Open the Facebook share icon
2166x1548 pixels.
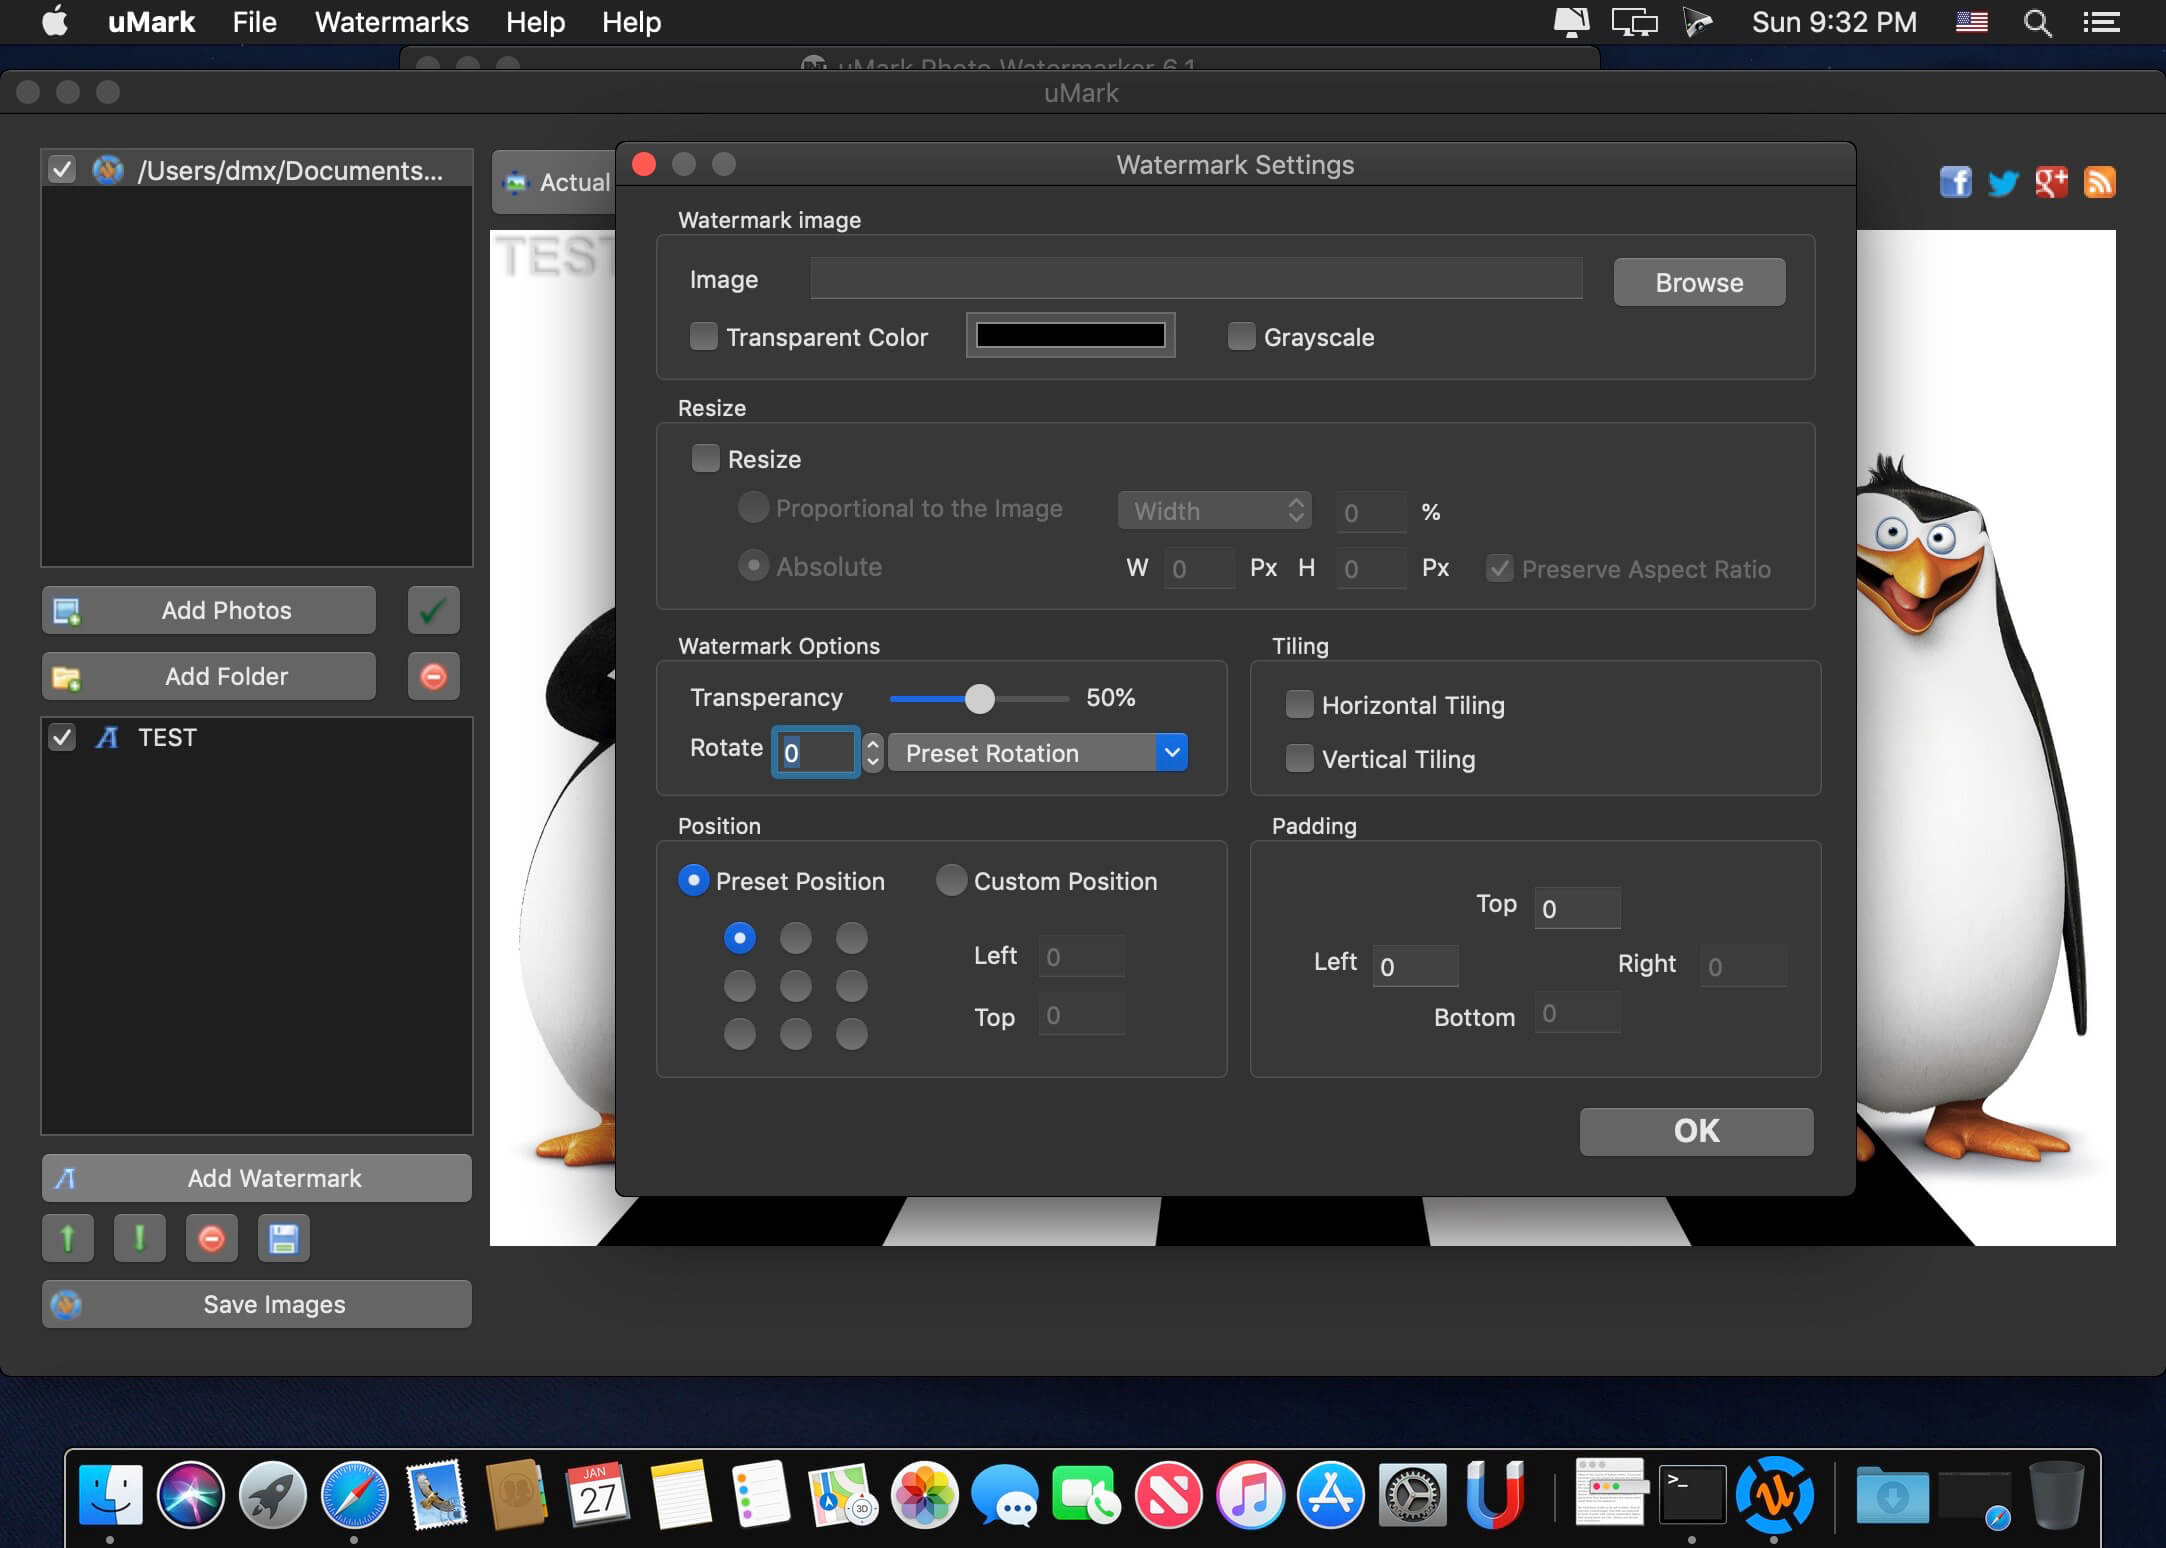click(x=1955, y=182)
